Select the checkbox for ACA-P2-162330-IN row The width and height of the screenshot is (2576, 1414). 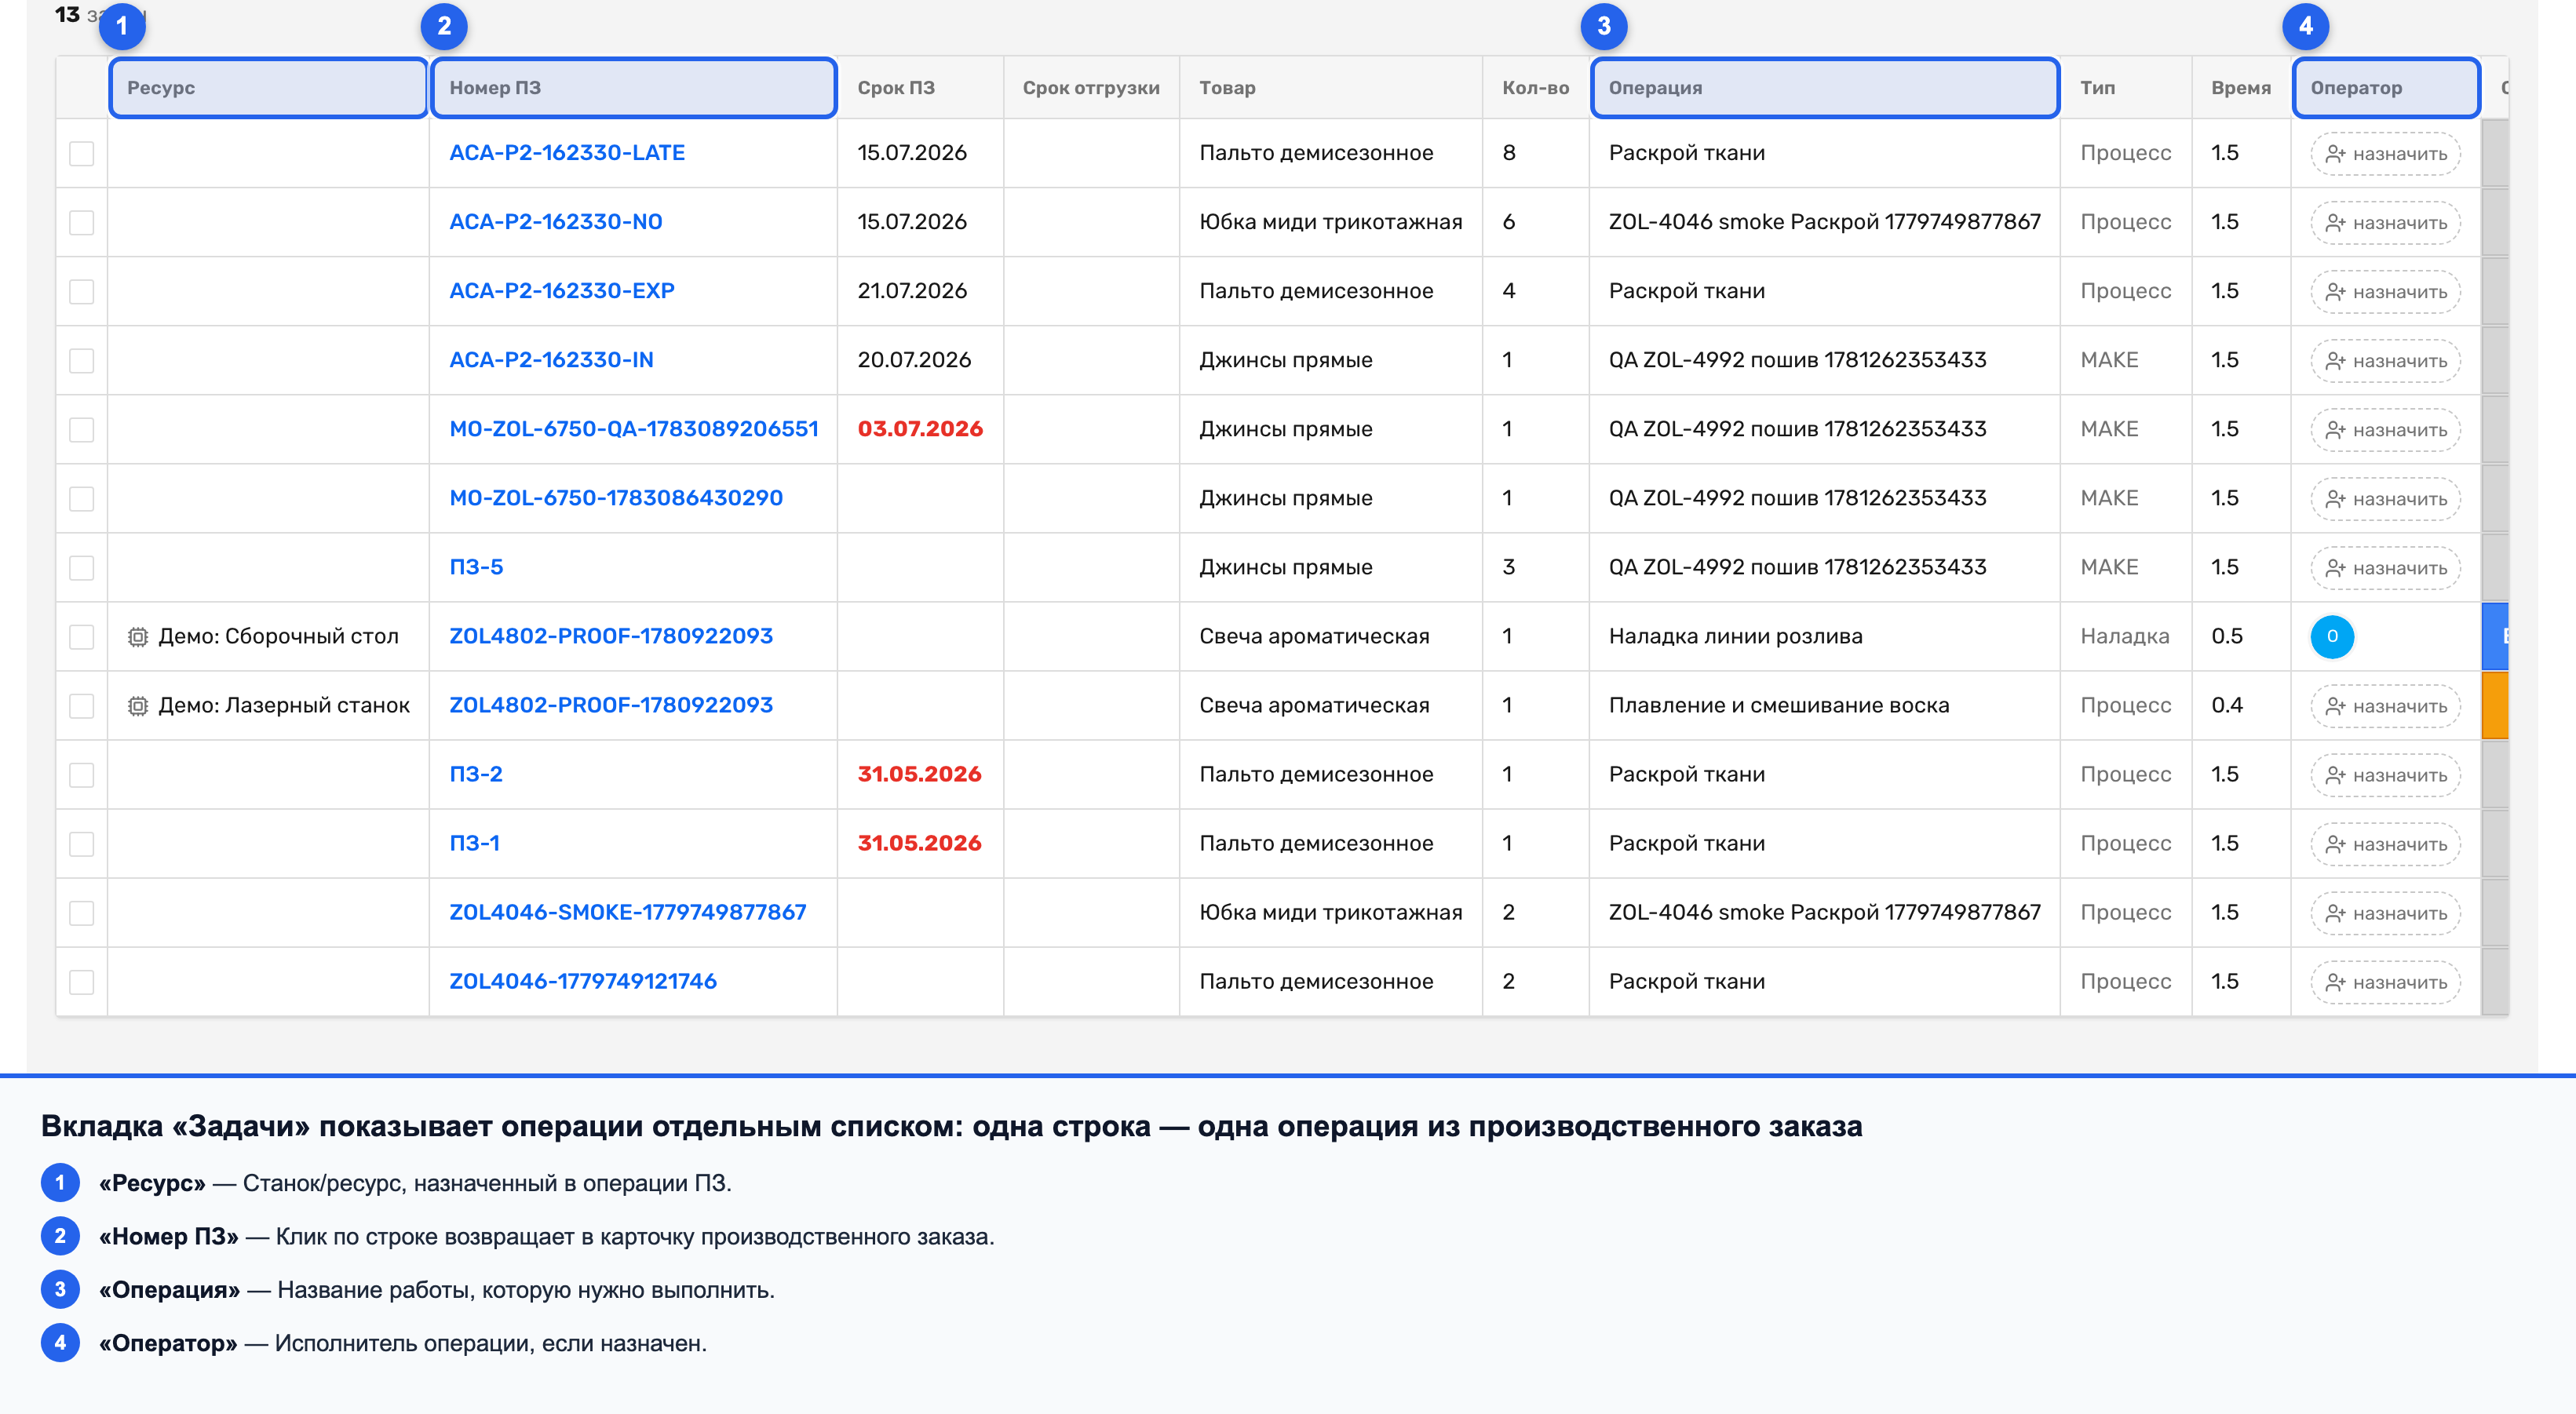pos(82,361)
